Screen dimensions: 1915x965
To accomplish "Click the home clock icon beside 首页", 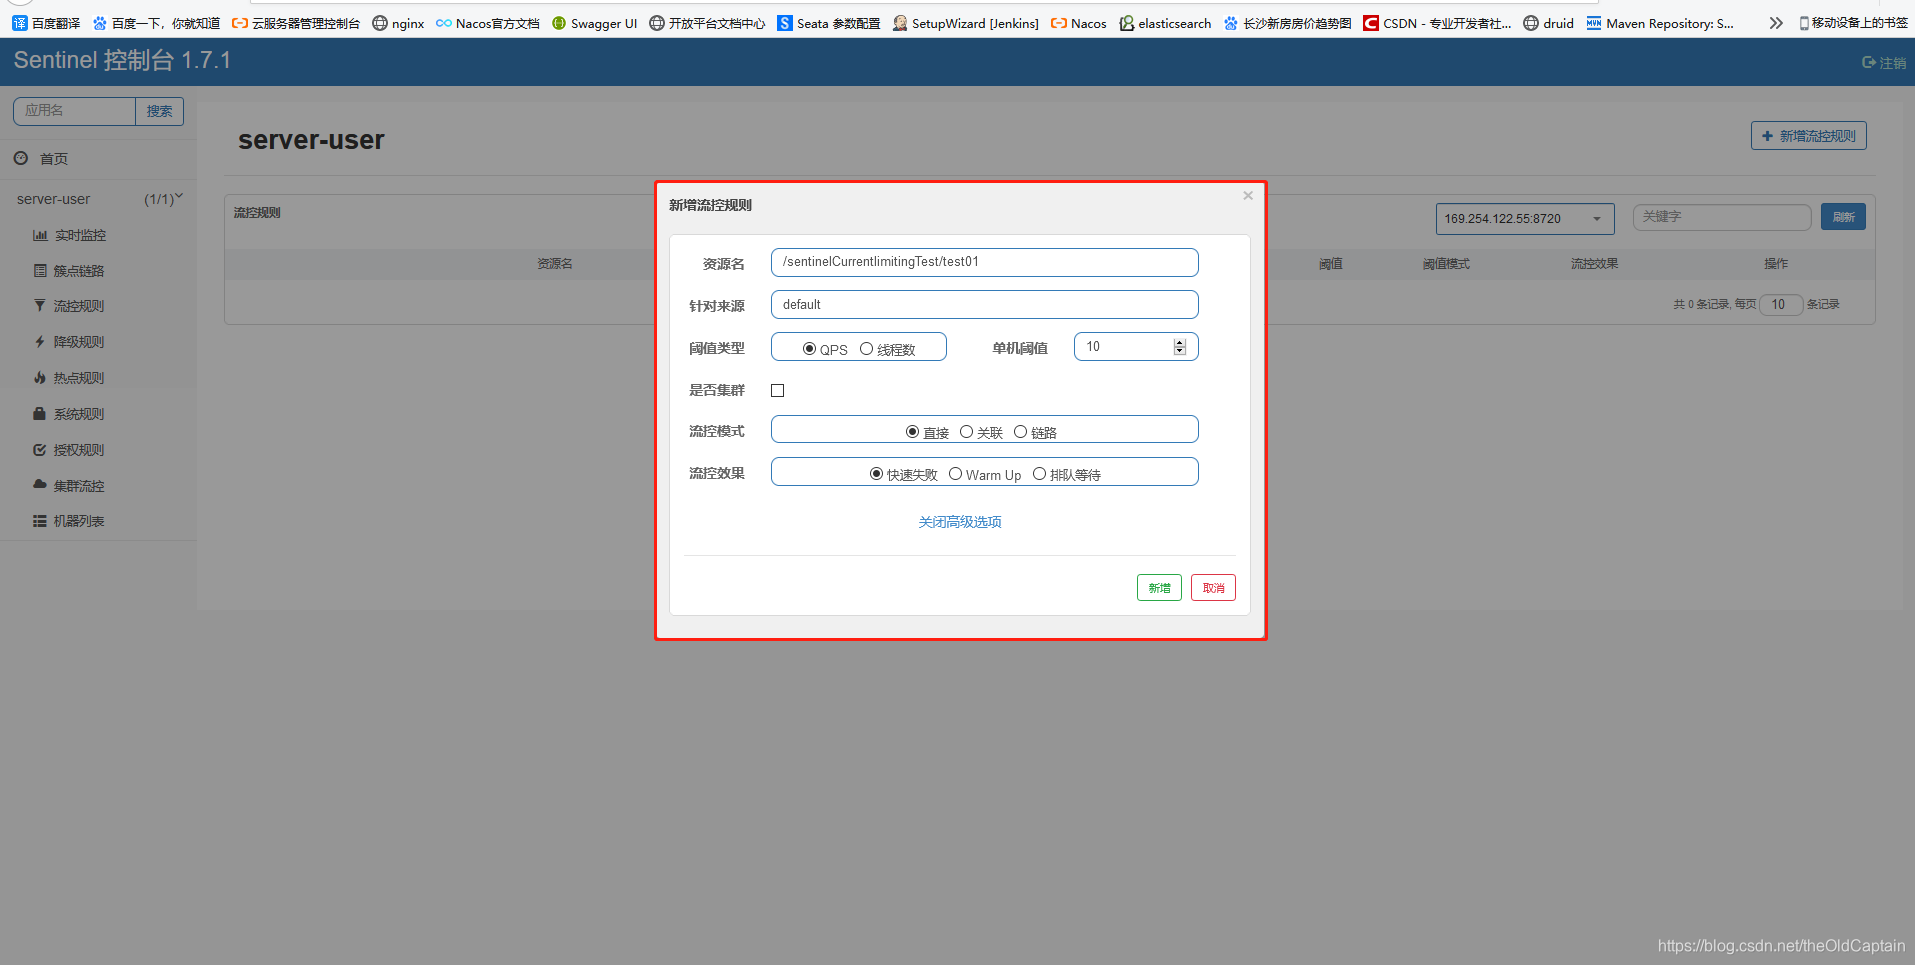I will [21, 158].
